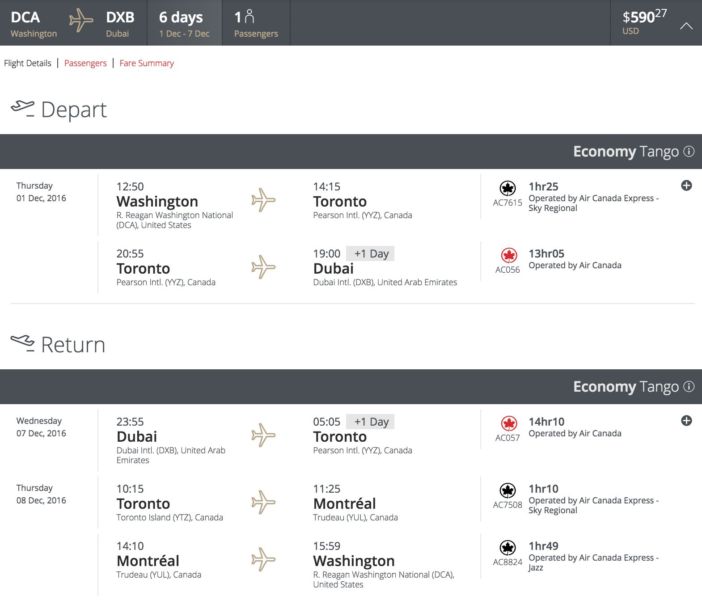Click the plane icon on the Montréal–Washington row
Image resolution: width=702 pixels, height=600 pixels.
(263, 558)
